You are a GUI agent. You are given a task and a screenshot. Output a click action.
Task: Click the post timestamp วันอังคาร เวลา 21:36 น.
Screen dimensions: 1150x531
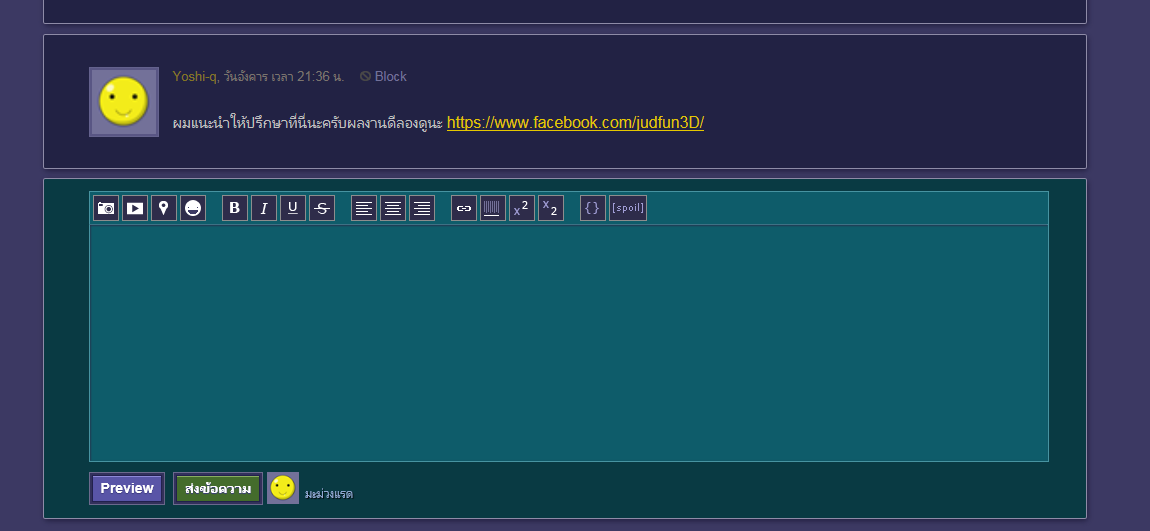coord(284,76)
